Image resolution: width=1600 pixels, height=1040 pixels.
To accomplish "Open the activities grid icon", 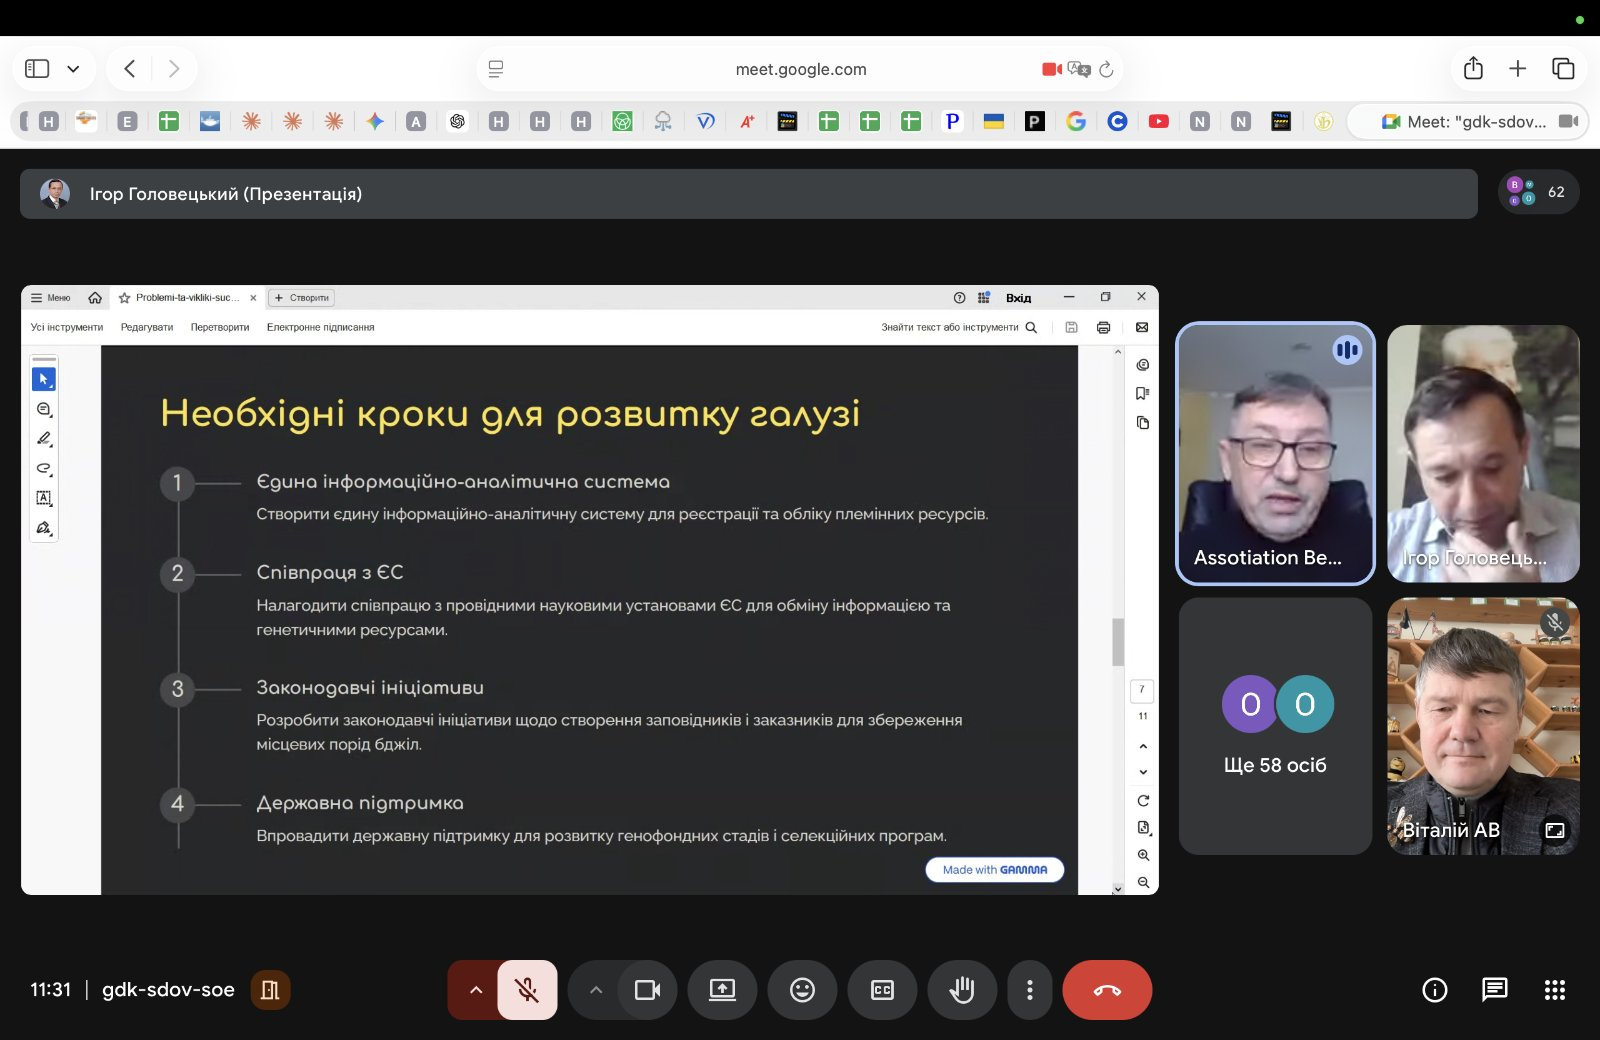I will pyautogui.click(x=1554, y=990).
